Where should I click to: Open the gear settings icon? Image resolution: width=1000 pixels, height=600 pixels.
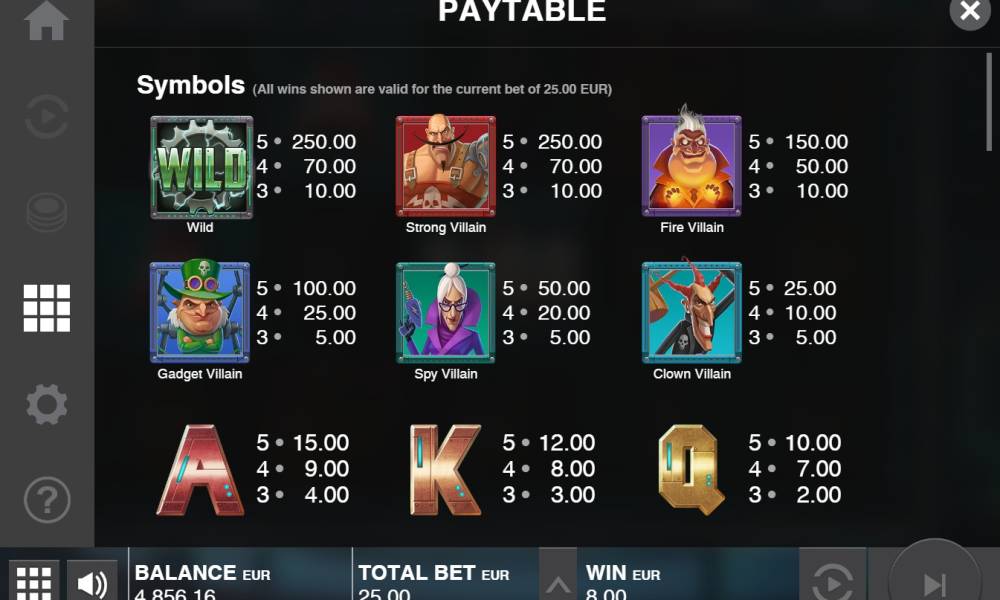click(x=47, y=404)
